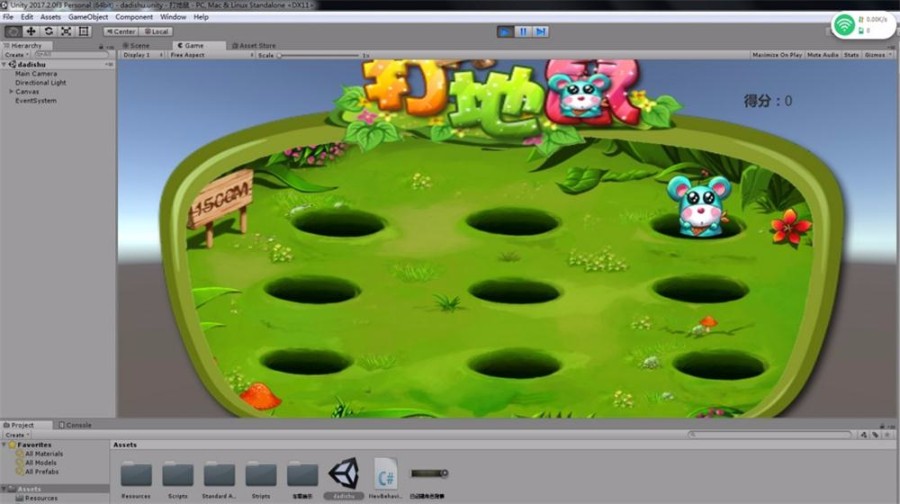The image size is (900, 504).
Task: Open the Window menu
Action: (x=173, y=17)
